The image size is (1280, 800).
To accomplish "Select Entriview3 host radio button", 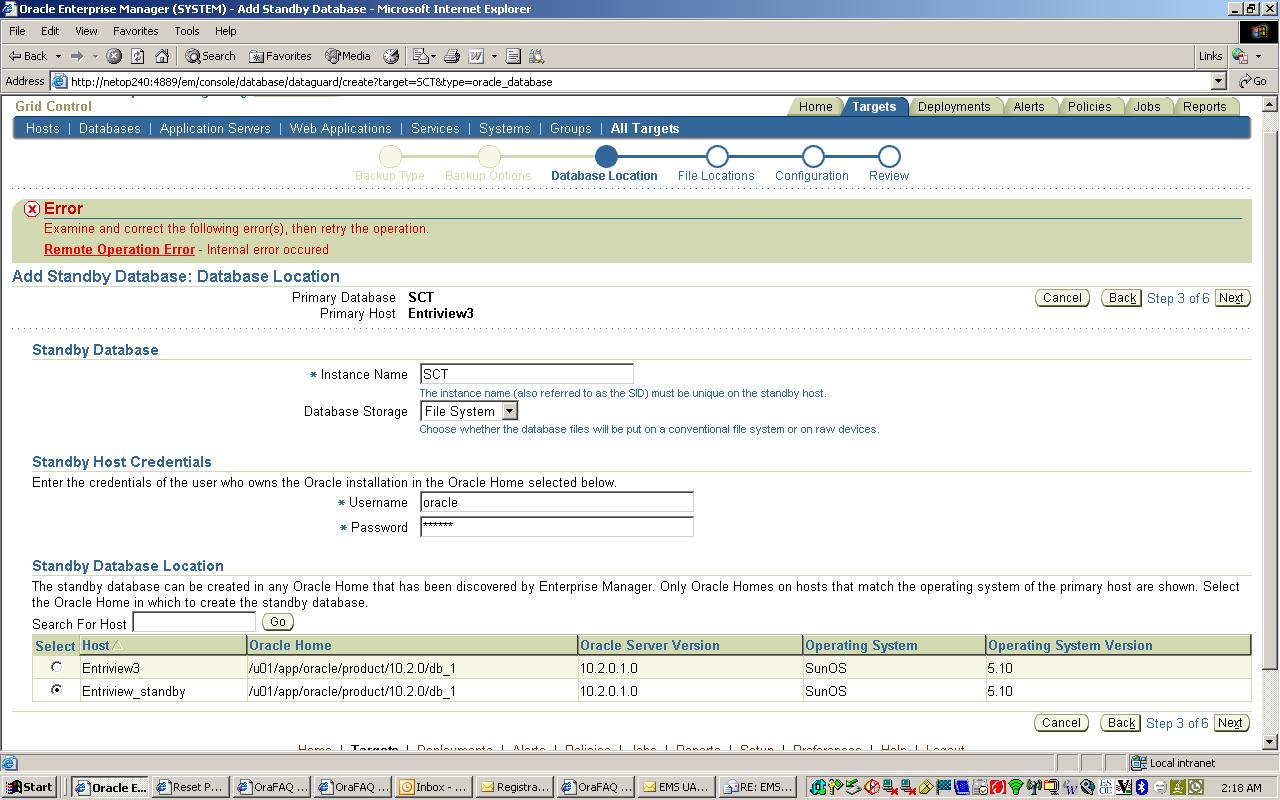I will [x=56, y=667].
